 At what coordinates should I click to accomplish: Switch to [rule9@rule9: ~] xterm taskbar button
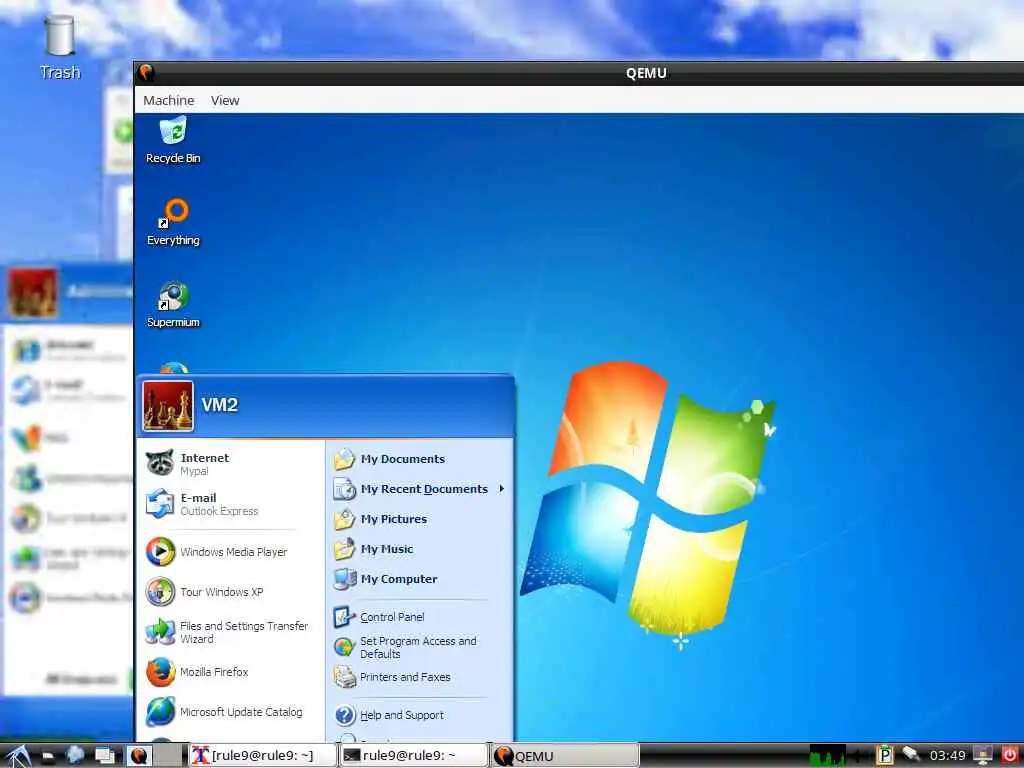tap(263, 756)
